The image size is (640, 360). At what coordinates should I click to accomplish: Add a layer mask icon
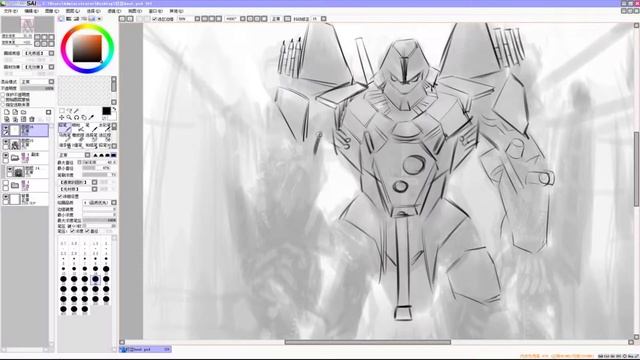point(49,112)
